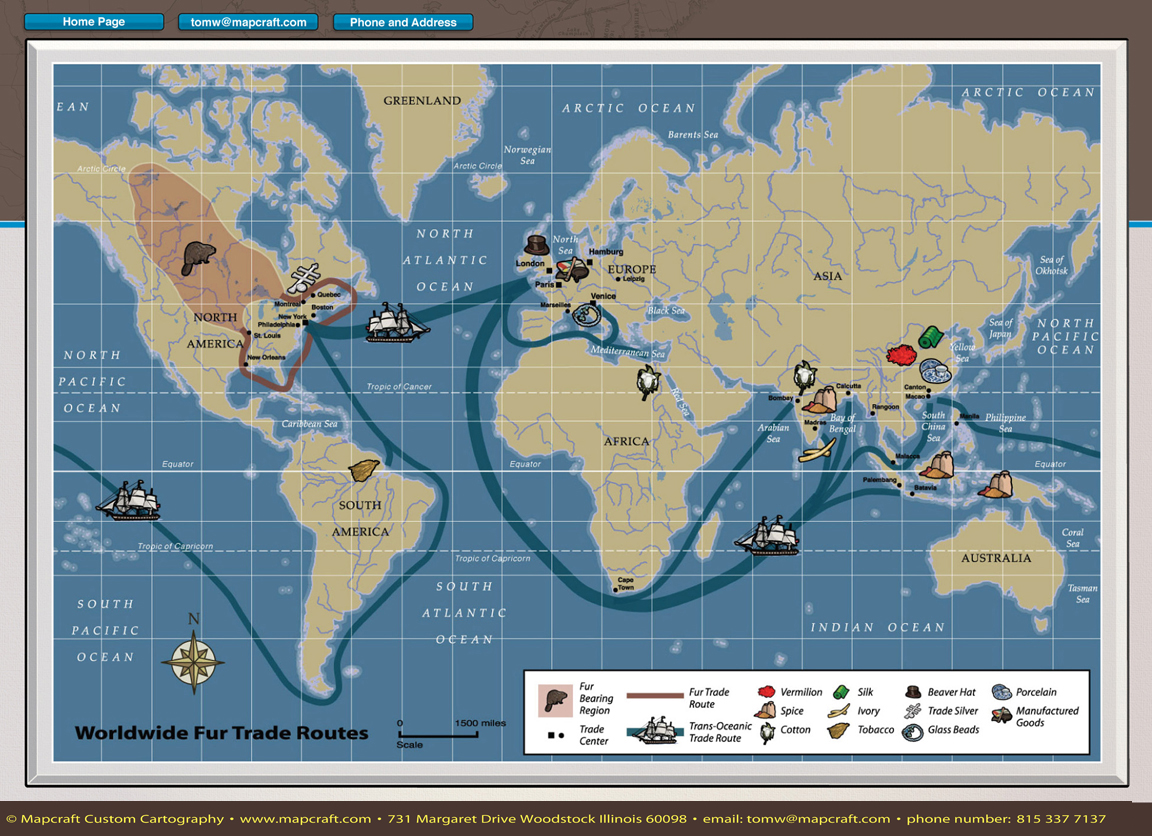This screenshot has height=836, width=1152.
Task: Click the Cape Town label
Action: (x=625, y=583)
